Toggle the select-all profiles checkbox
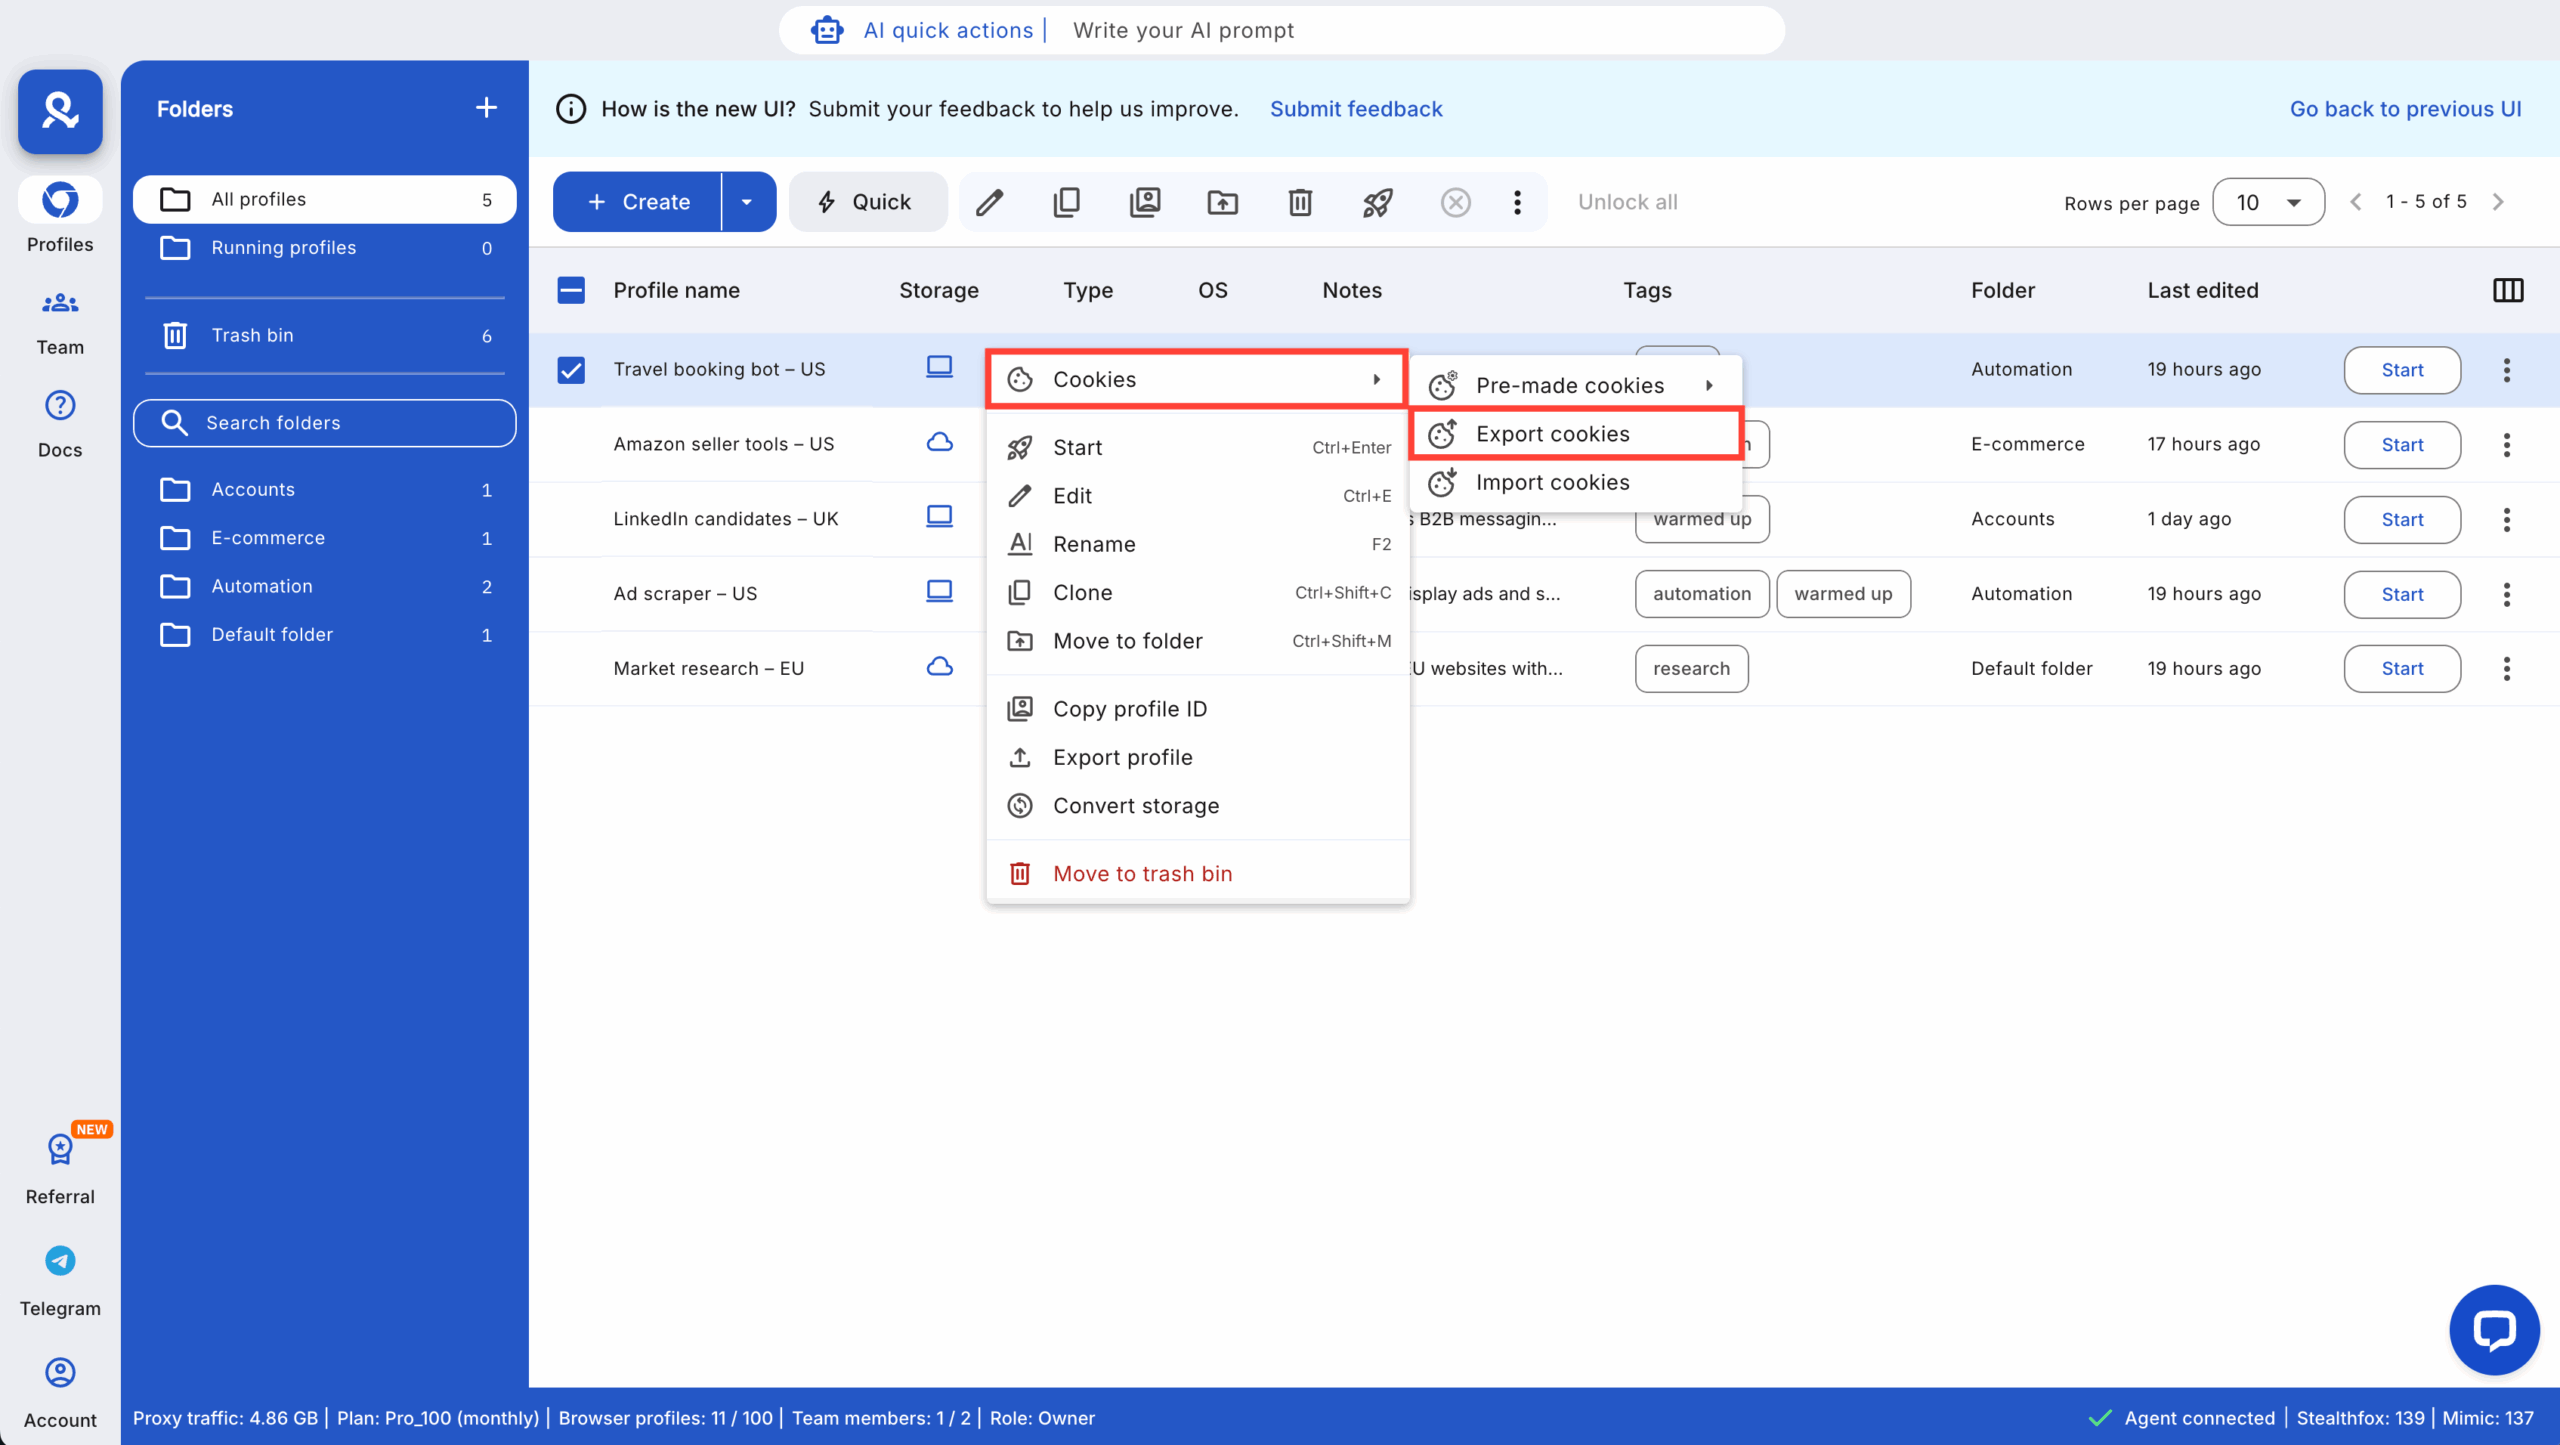The width and height of the screenshot is (2560, 1445). pos(571,290)
